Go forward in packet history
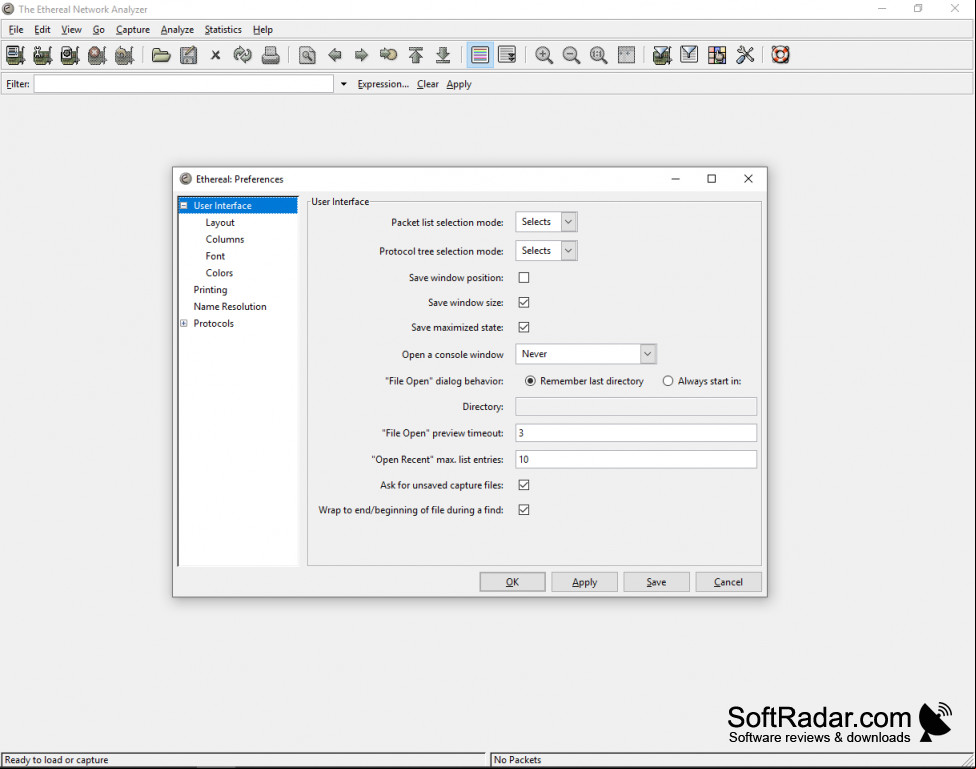The image size is (976, 769). (362, 55)
